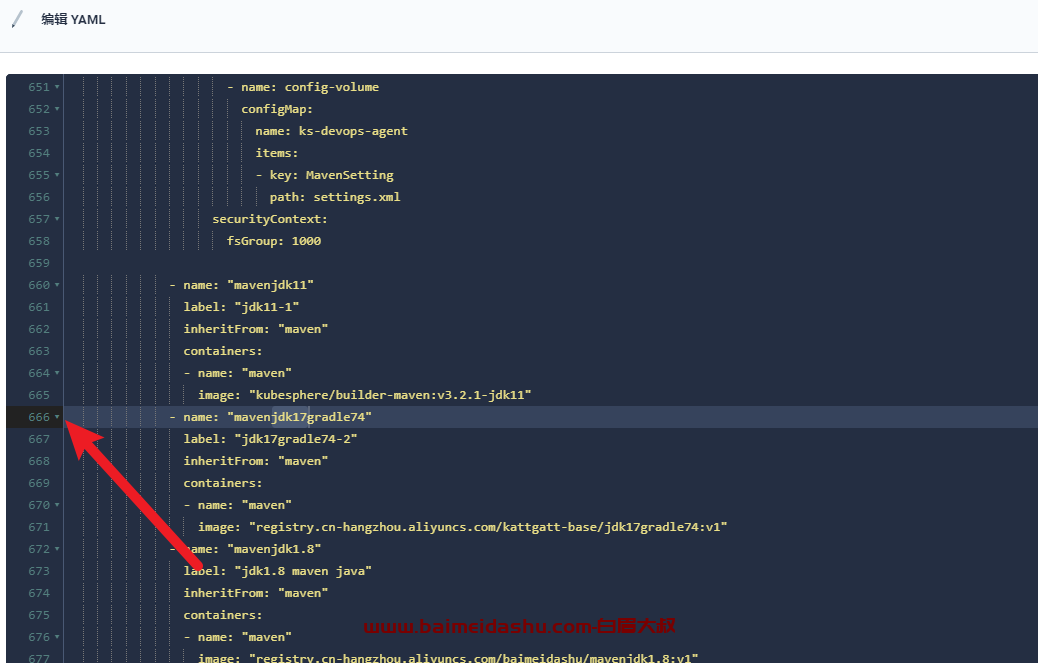
Task: Collapse securityContext block at line 657
Action: point(57,219)
